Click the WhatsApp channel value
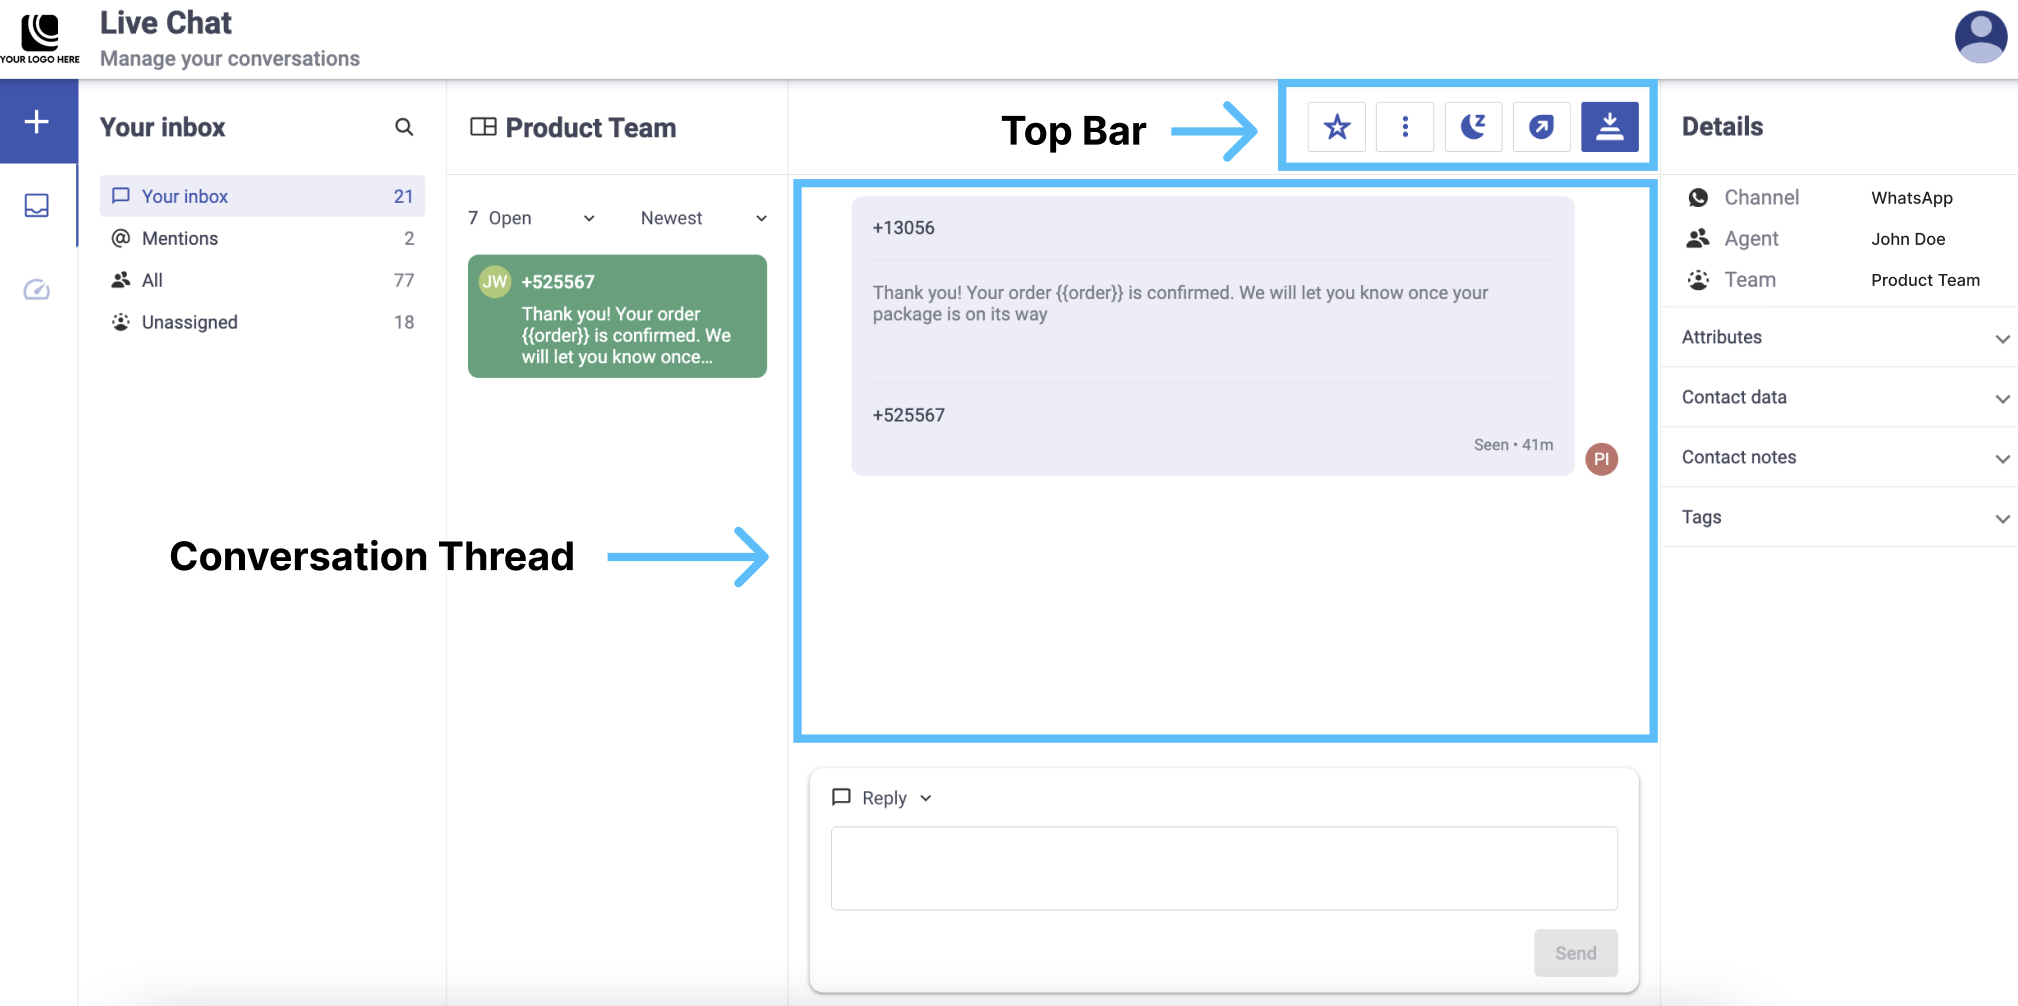The width and height of the screenshot is (2018, 1006). 1912,198
